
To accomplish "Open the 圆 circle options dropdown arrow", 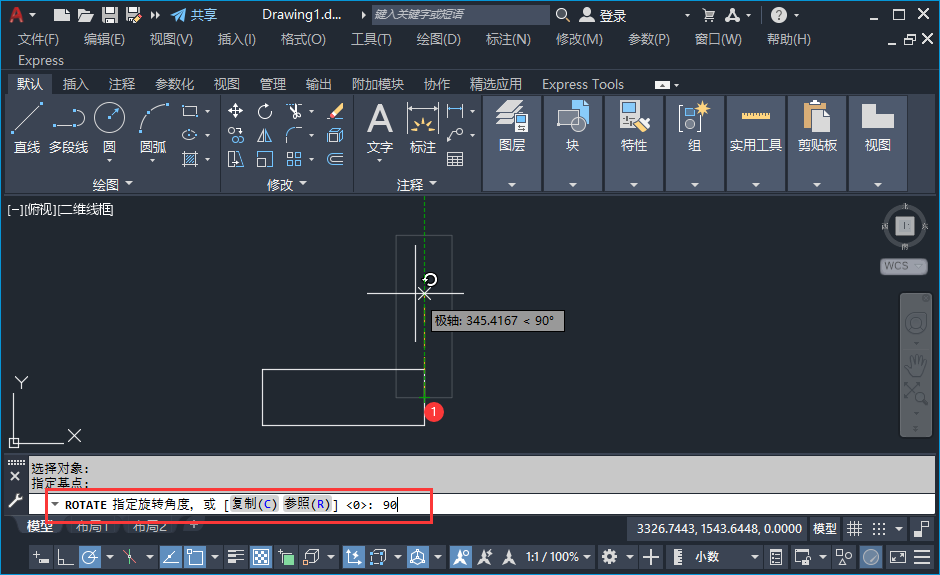I will coord(109,161).
